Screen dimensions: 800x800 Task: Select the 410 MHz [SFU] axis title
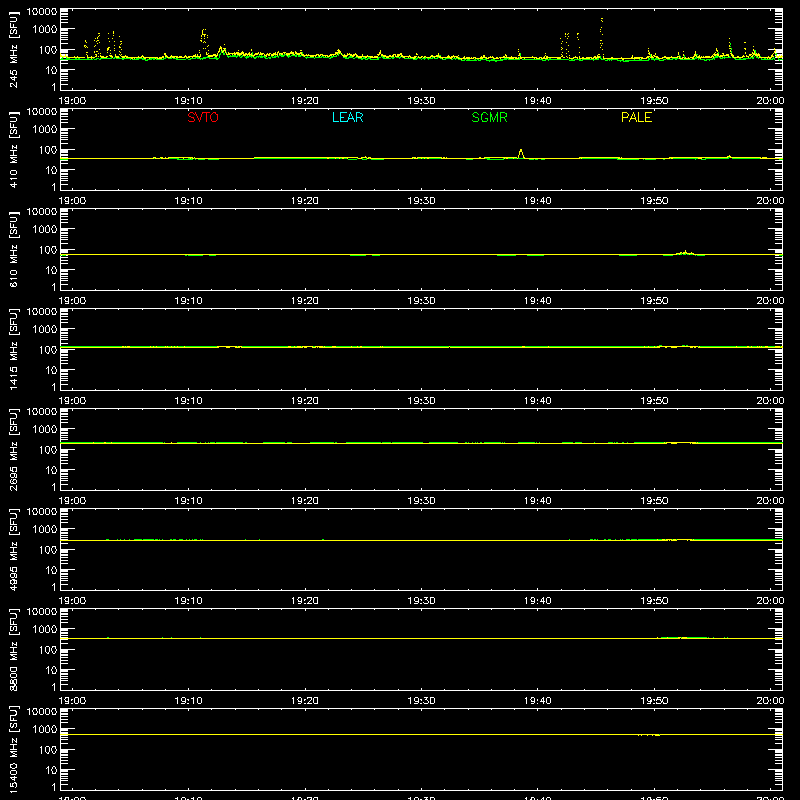pyautogui.click(x=13, y=149)
